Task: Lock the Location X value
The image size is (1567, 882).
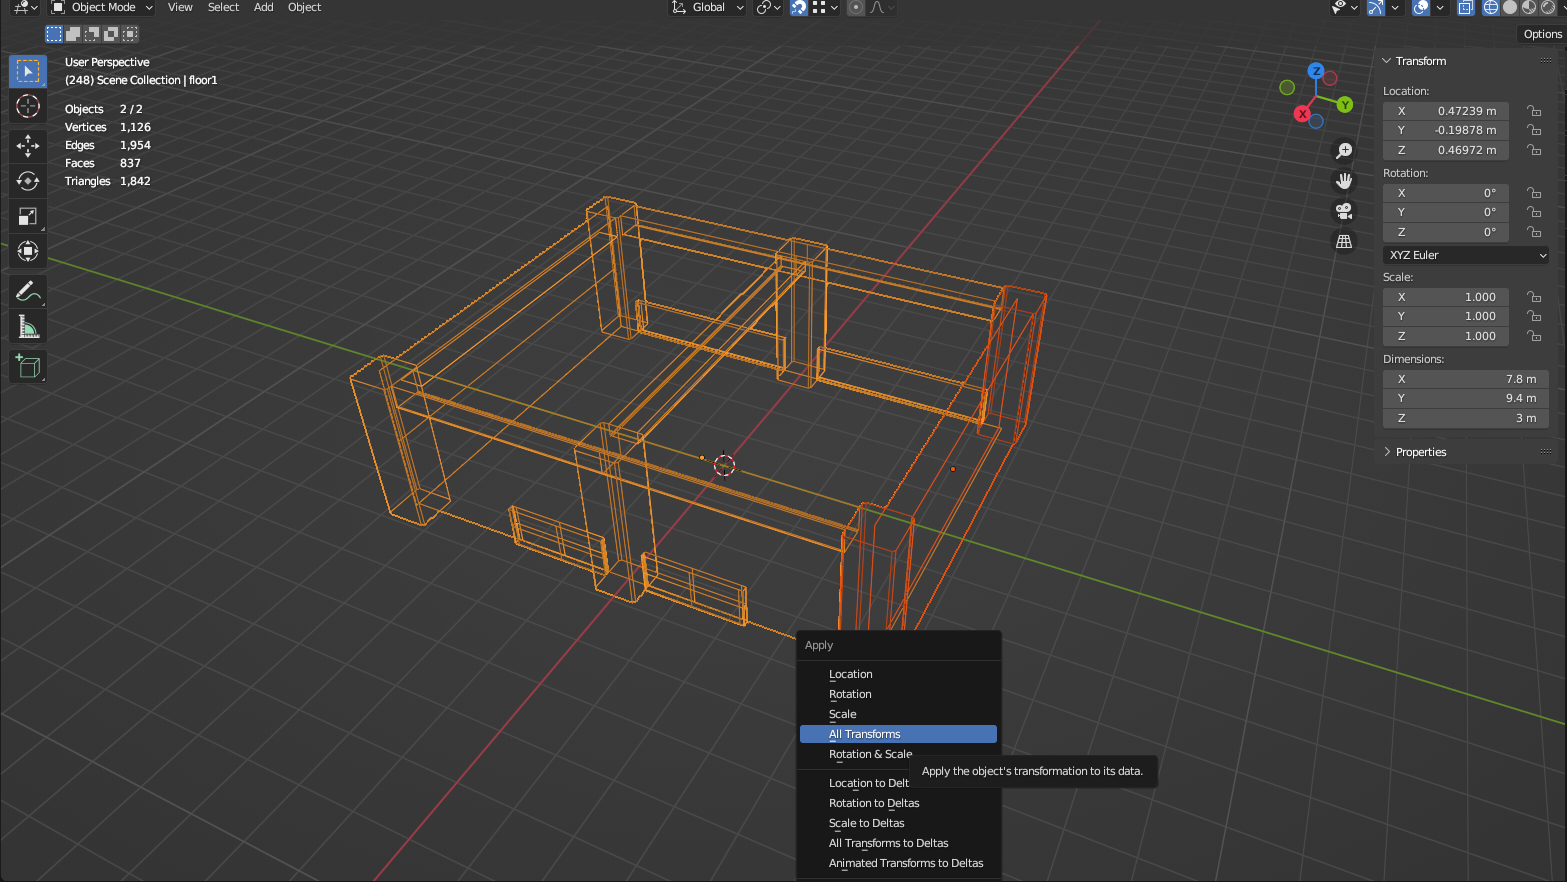Action: [1534, 111]
